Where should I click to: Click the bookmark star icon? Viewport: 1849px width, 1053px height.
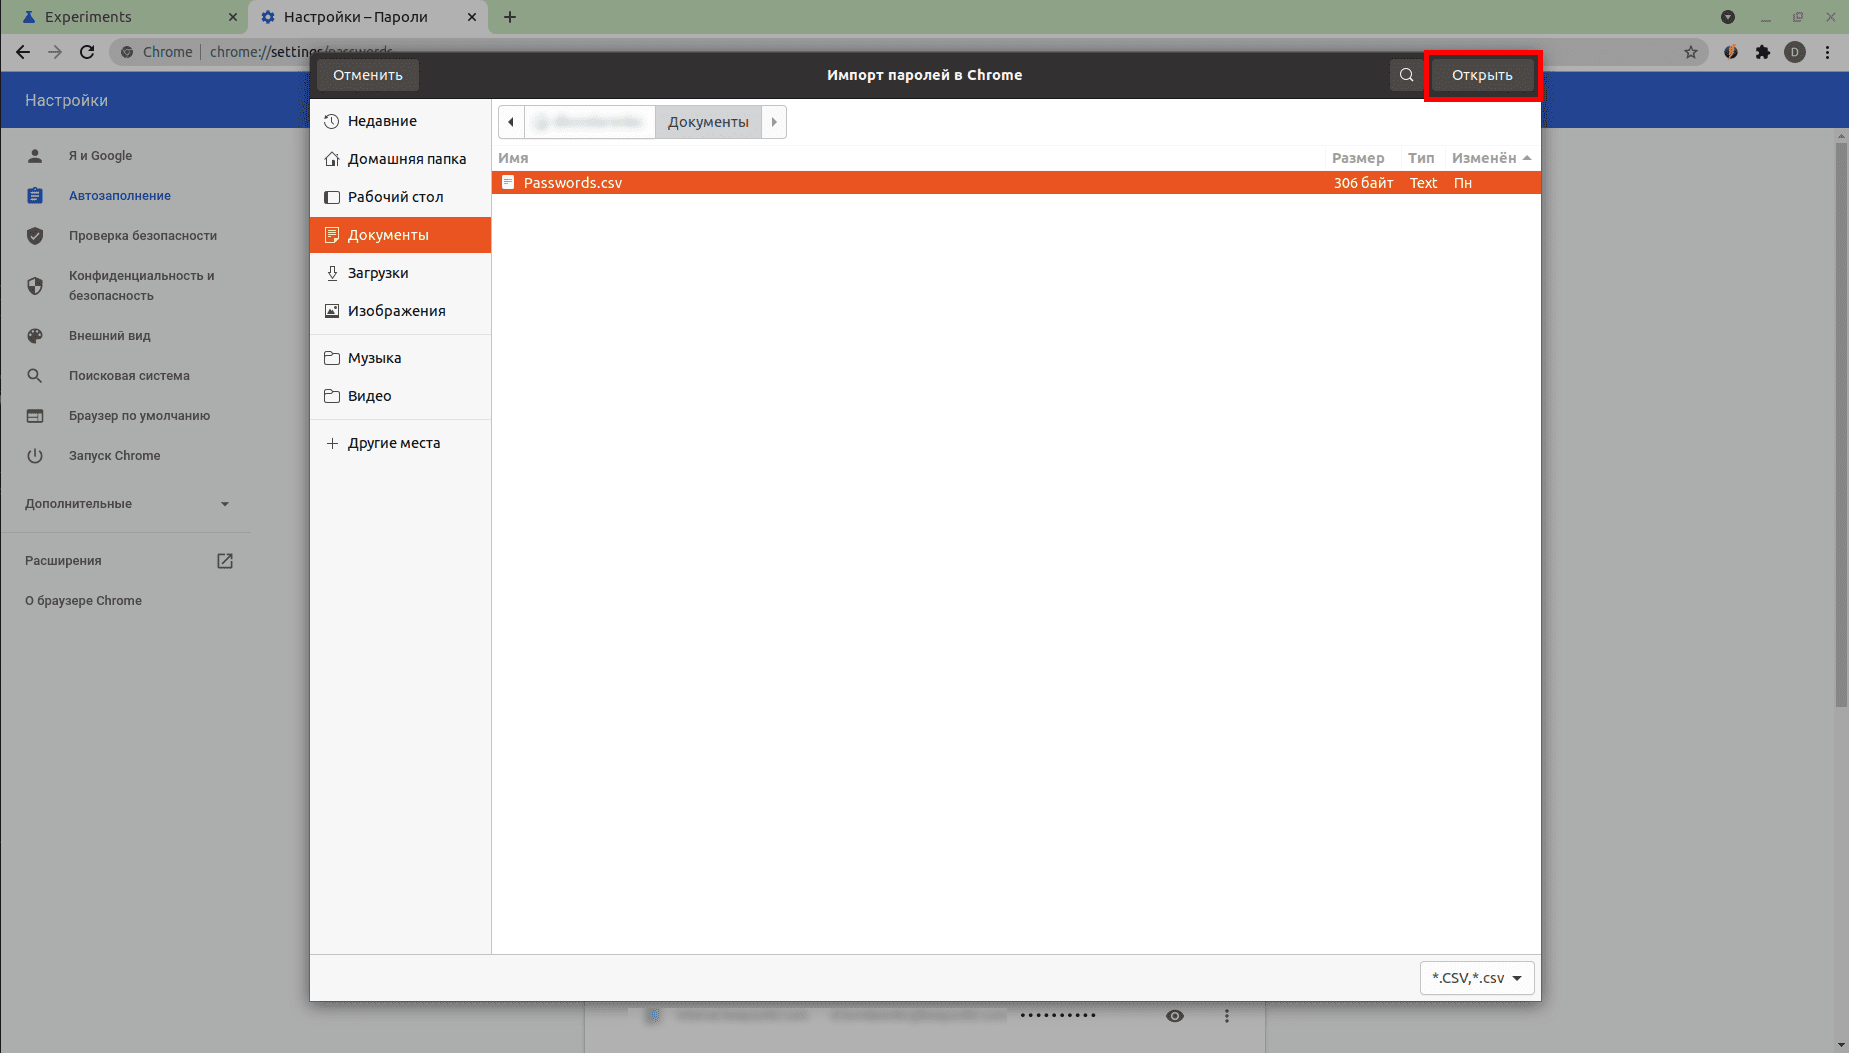point(1691,52)
